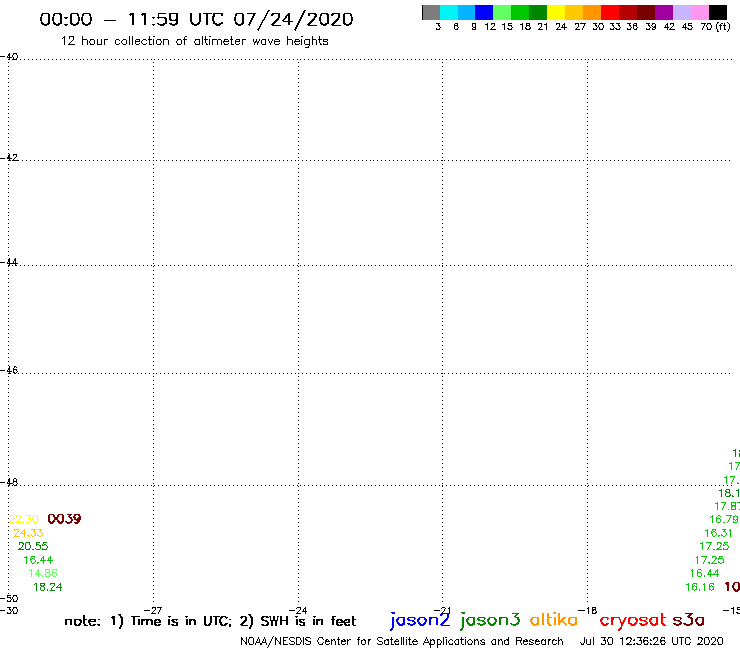
Task: Click the date range title 00:00 – 11:59 UTC 07/24/2020
Action: pyautogui.click(x=196, y=20)
